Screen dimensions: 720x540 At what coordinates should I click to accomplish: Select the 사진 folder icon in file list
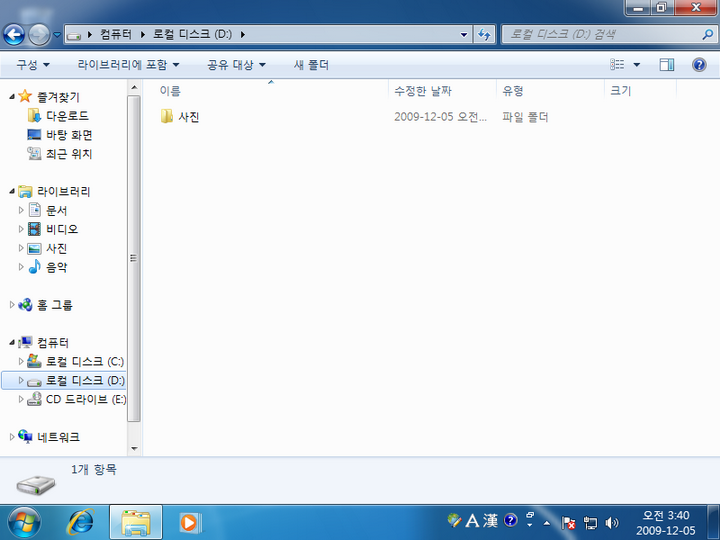(167, 117)
